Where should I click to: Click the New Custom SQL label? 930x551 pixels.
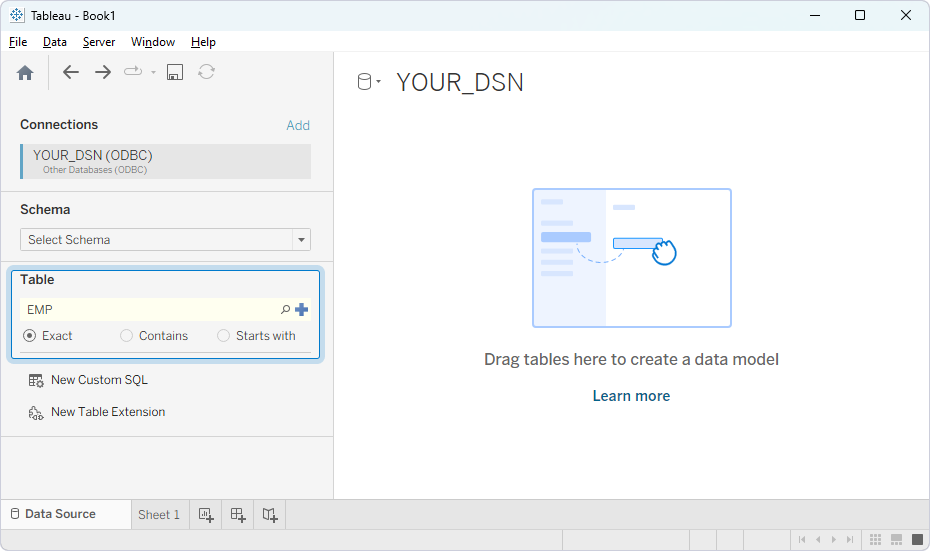pyautogui.click(x=99, y=380)
